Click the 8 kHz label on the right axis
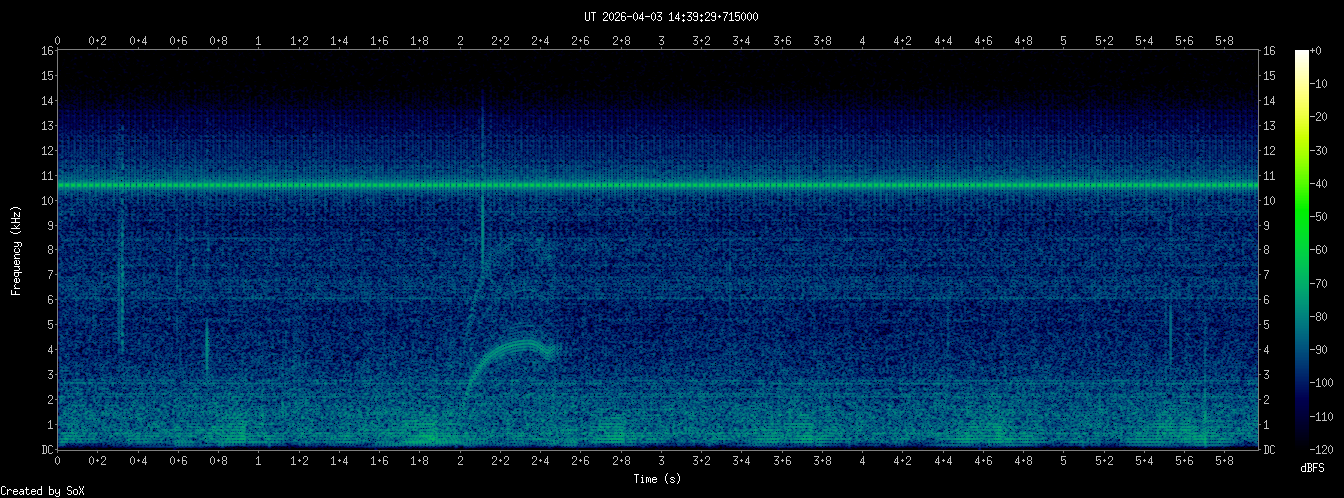Screen dimensions: 1344x498 [x=1268, y=250]
